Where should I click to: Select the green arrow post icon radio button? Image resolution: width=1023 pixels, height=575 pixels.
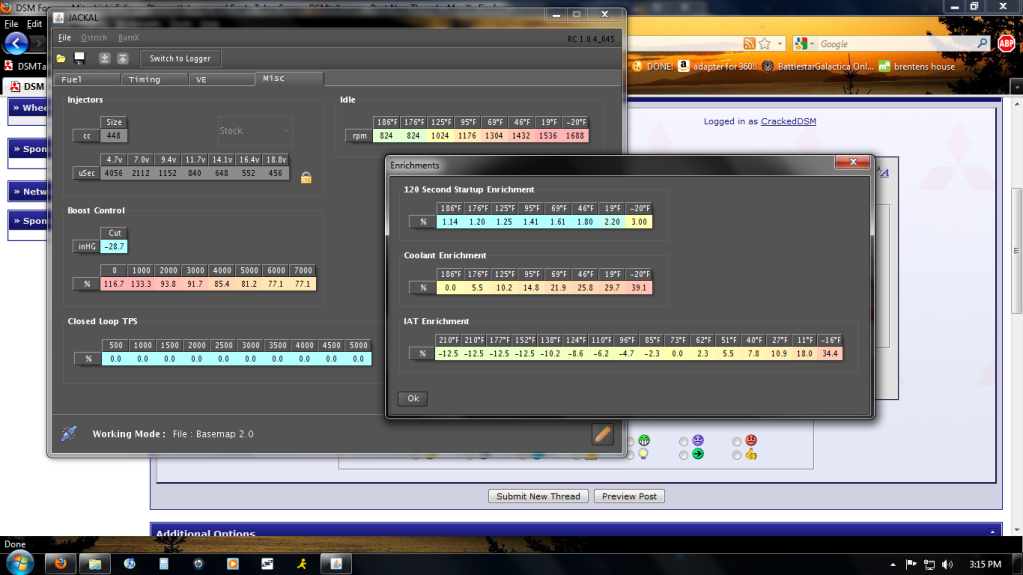[683, 456]
